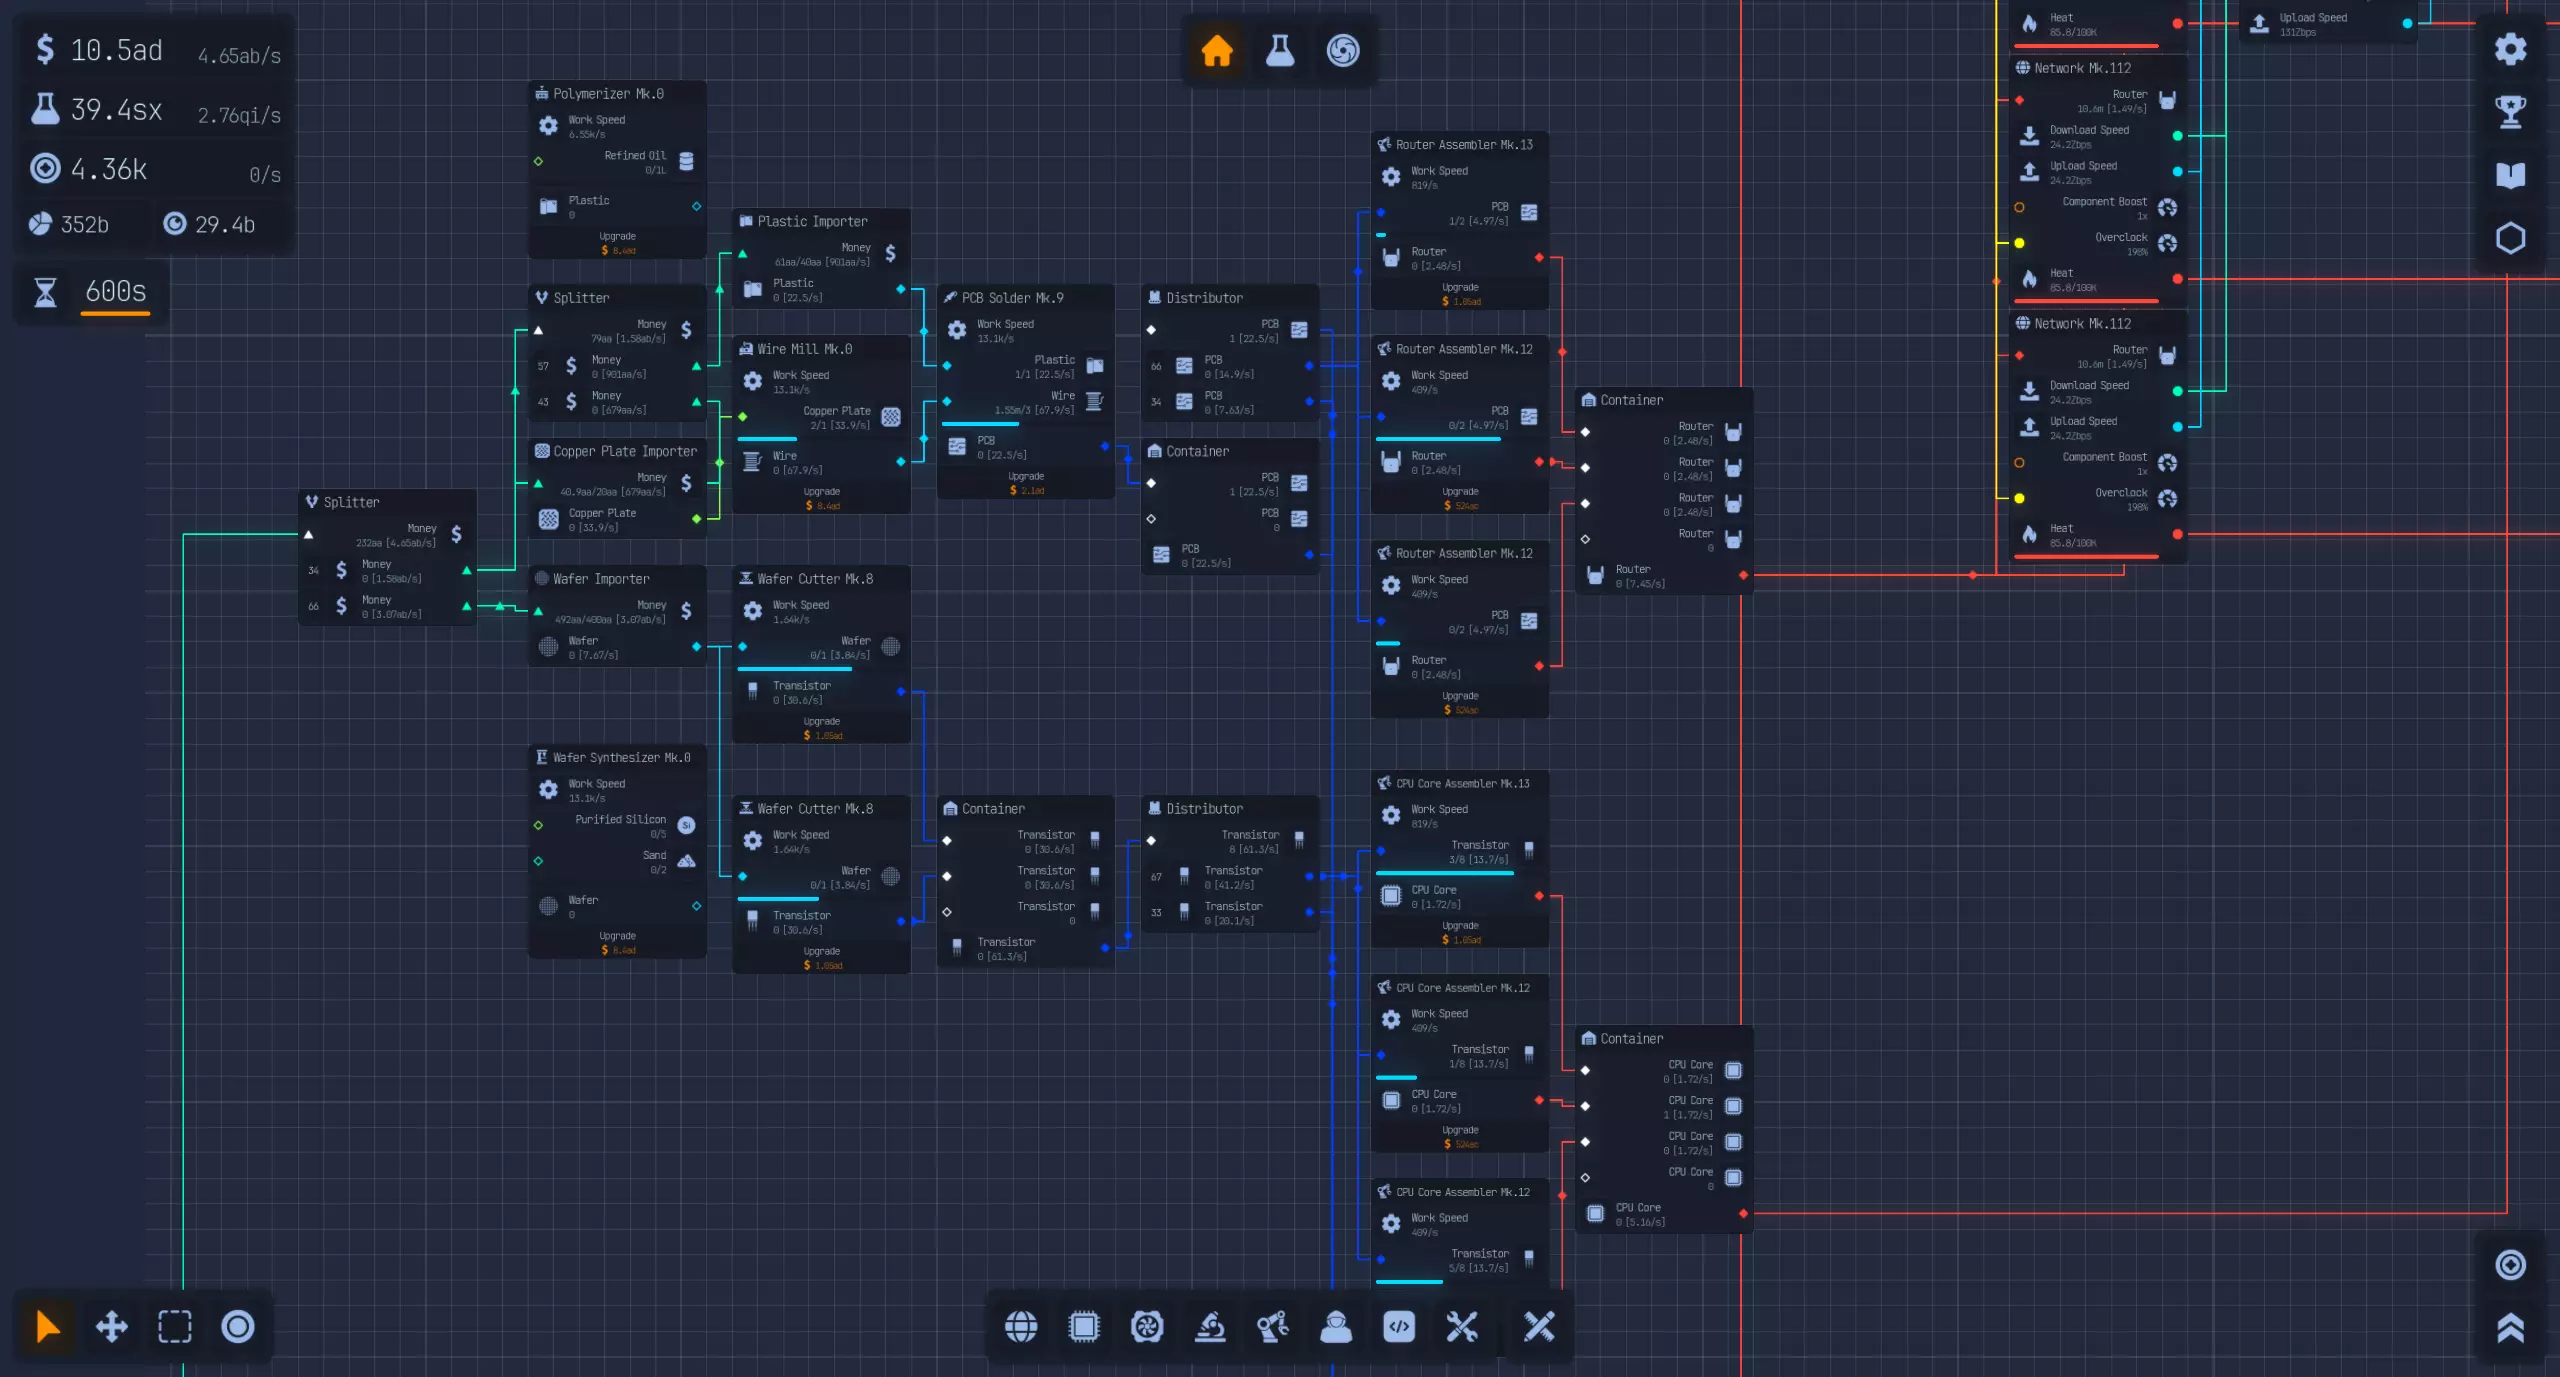Image resolution: width=2560 pixels, height=1377 pixels.
Task: Switch to the home tab
Action: (x=1217, y=50)
